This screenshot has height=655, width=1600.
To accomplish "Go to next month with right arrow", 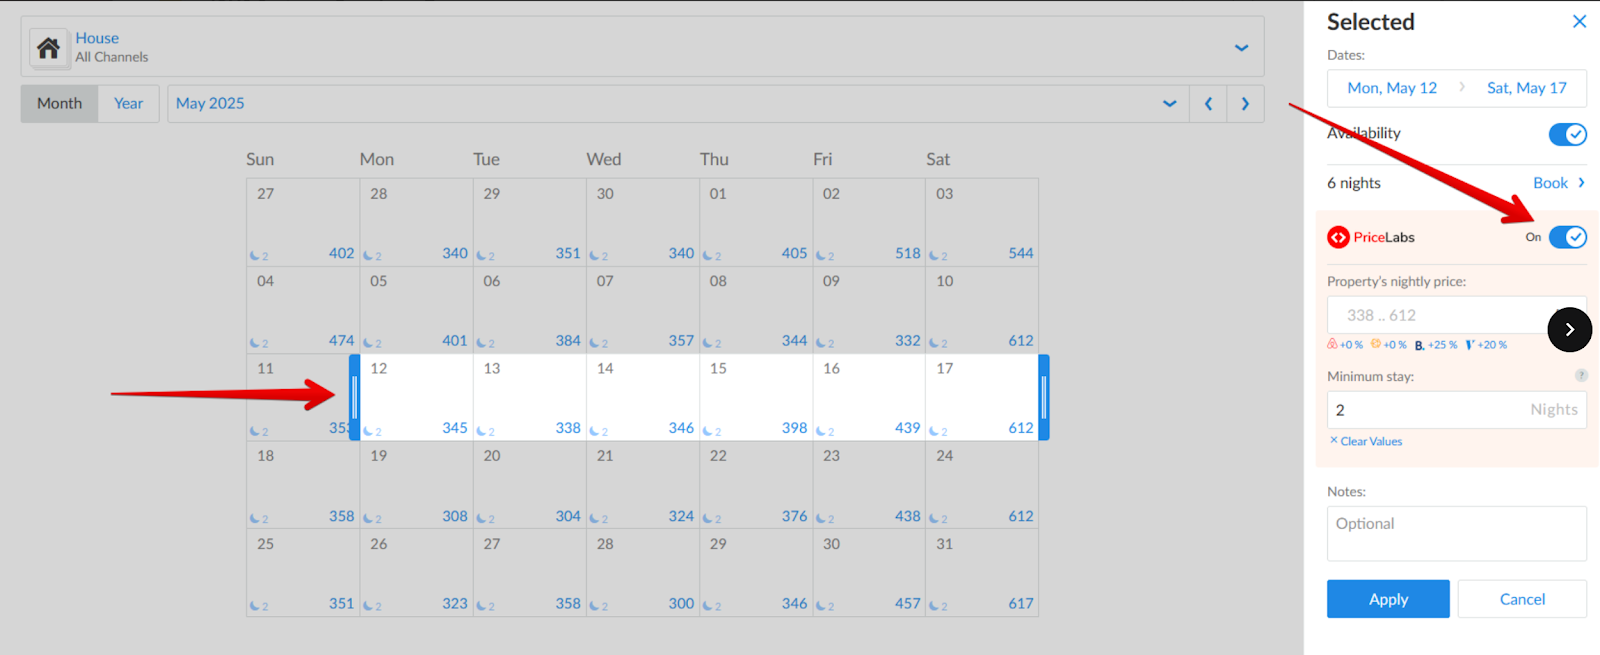I will 1245,104.
